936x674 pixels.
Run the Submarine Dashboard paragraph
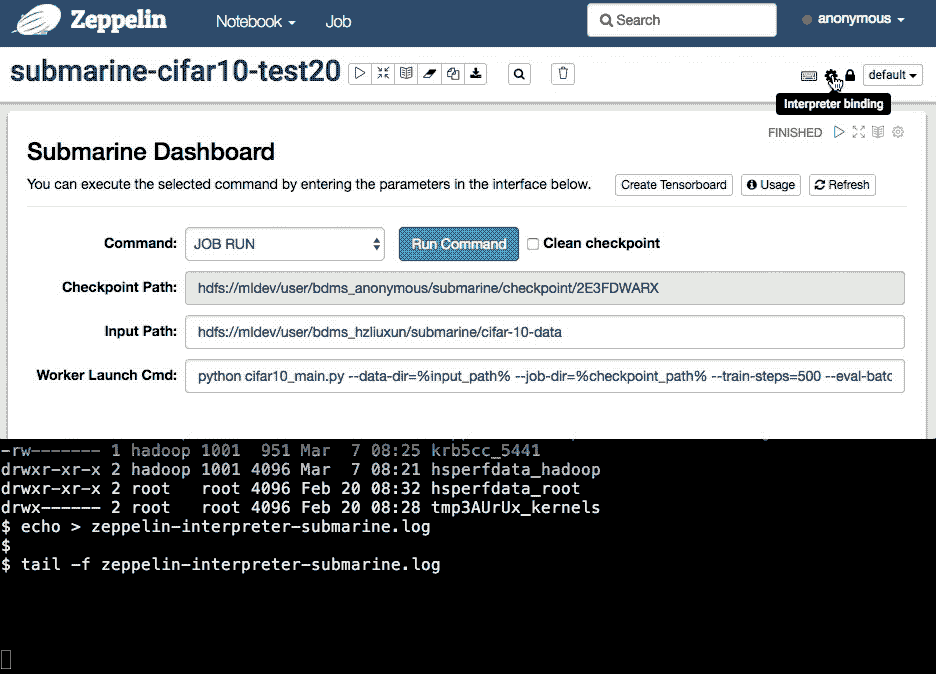(x=839, y=132)
